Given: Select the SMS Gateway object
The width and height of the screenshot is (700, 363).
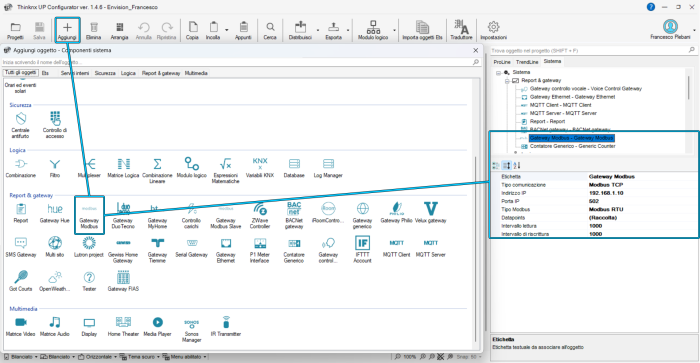Looking at the screenshot, I should tap(21, 247).
